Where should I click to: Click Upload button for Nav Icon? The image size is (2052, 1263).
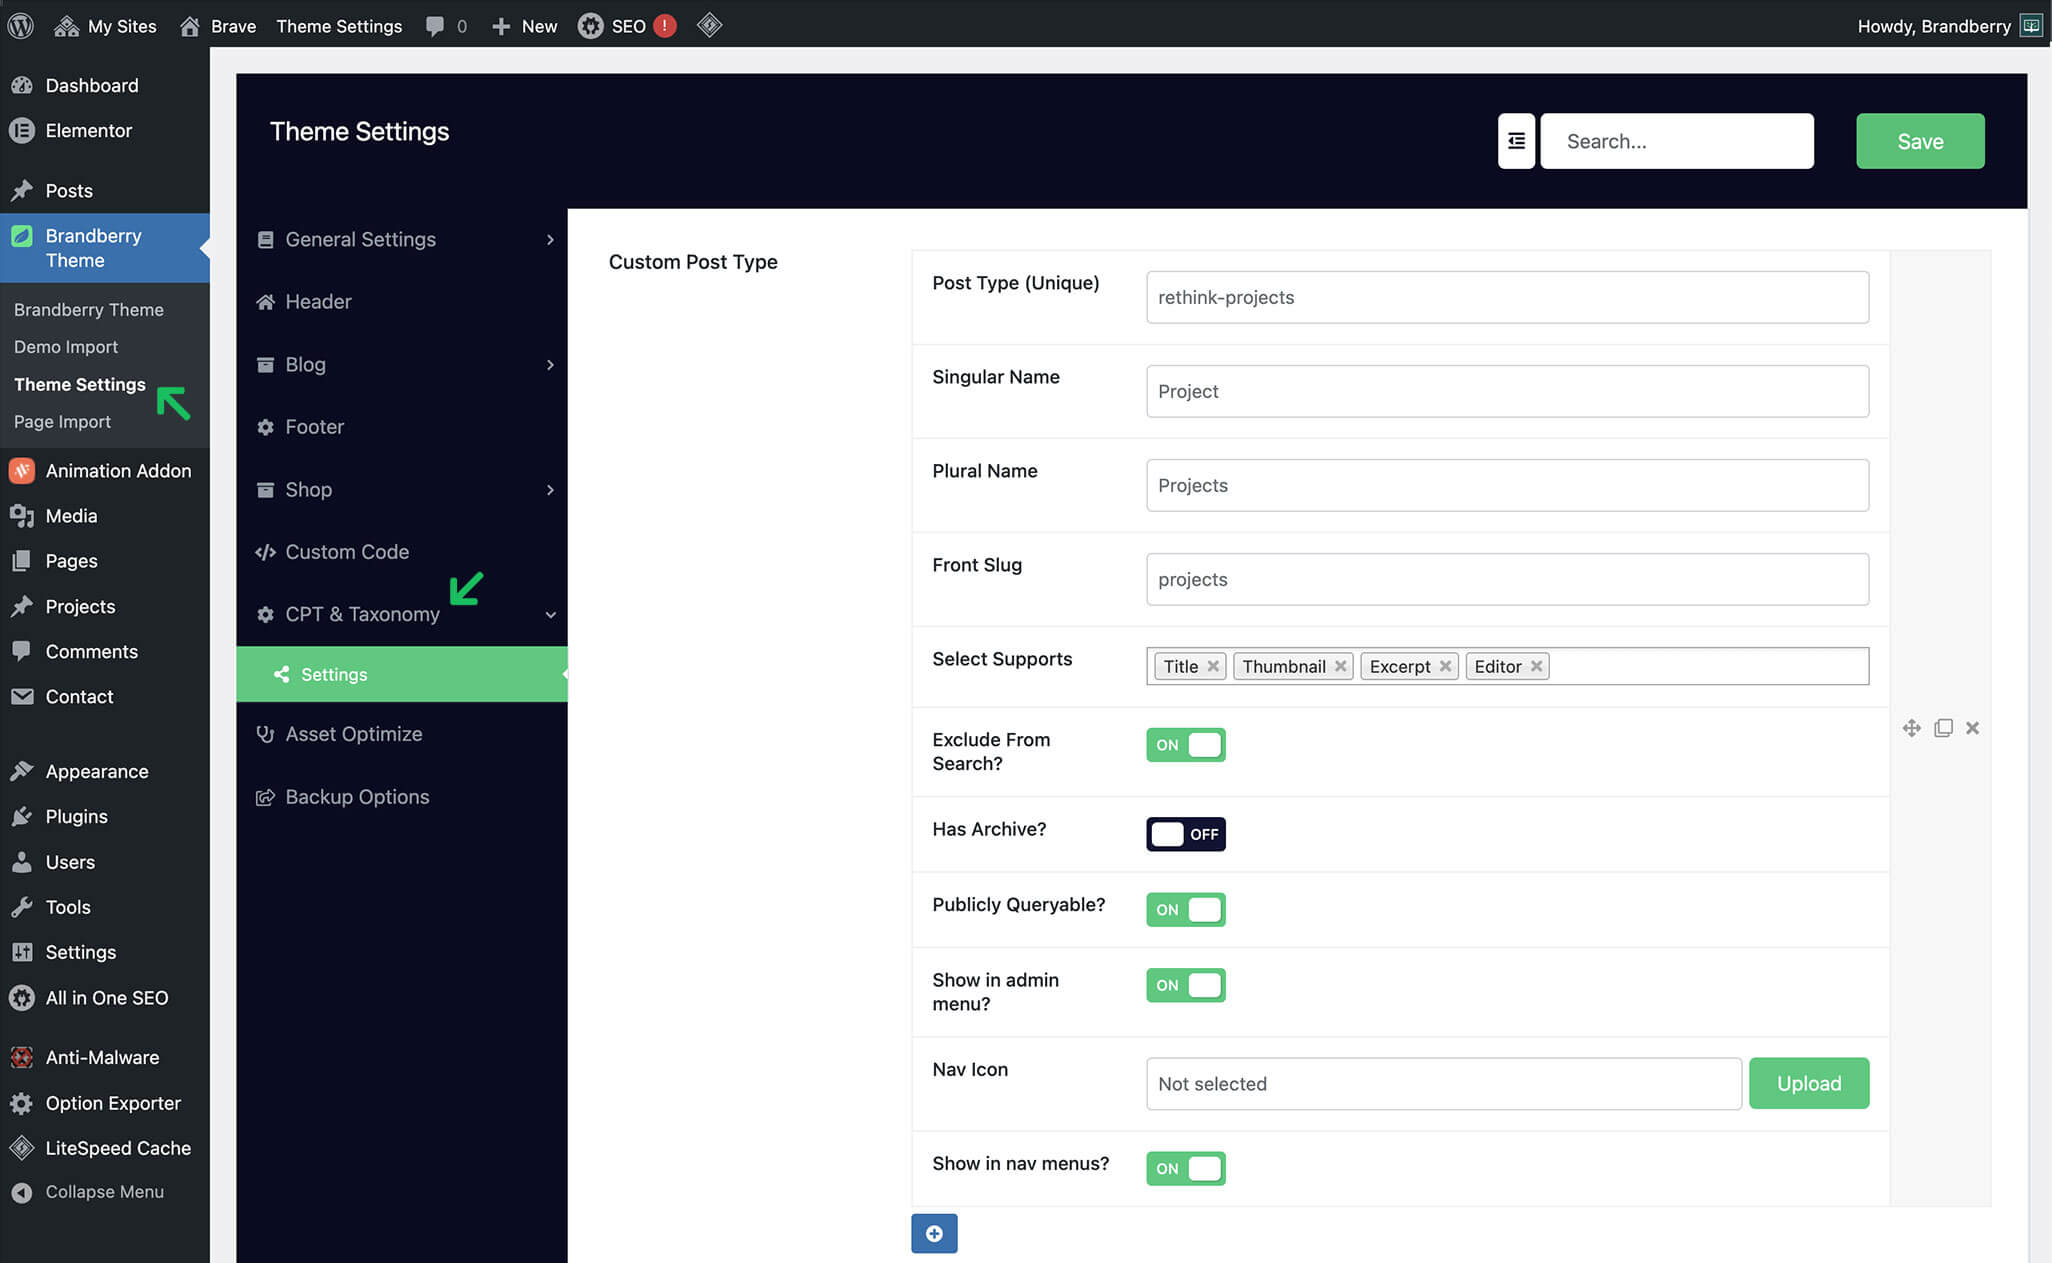click(x=1808, y=1083)
